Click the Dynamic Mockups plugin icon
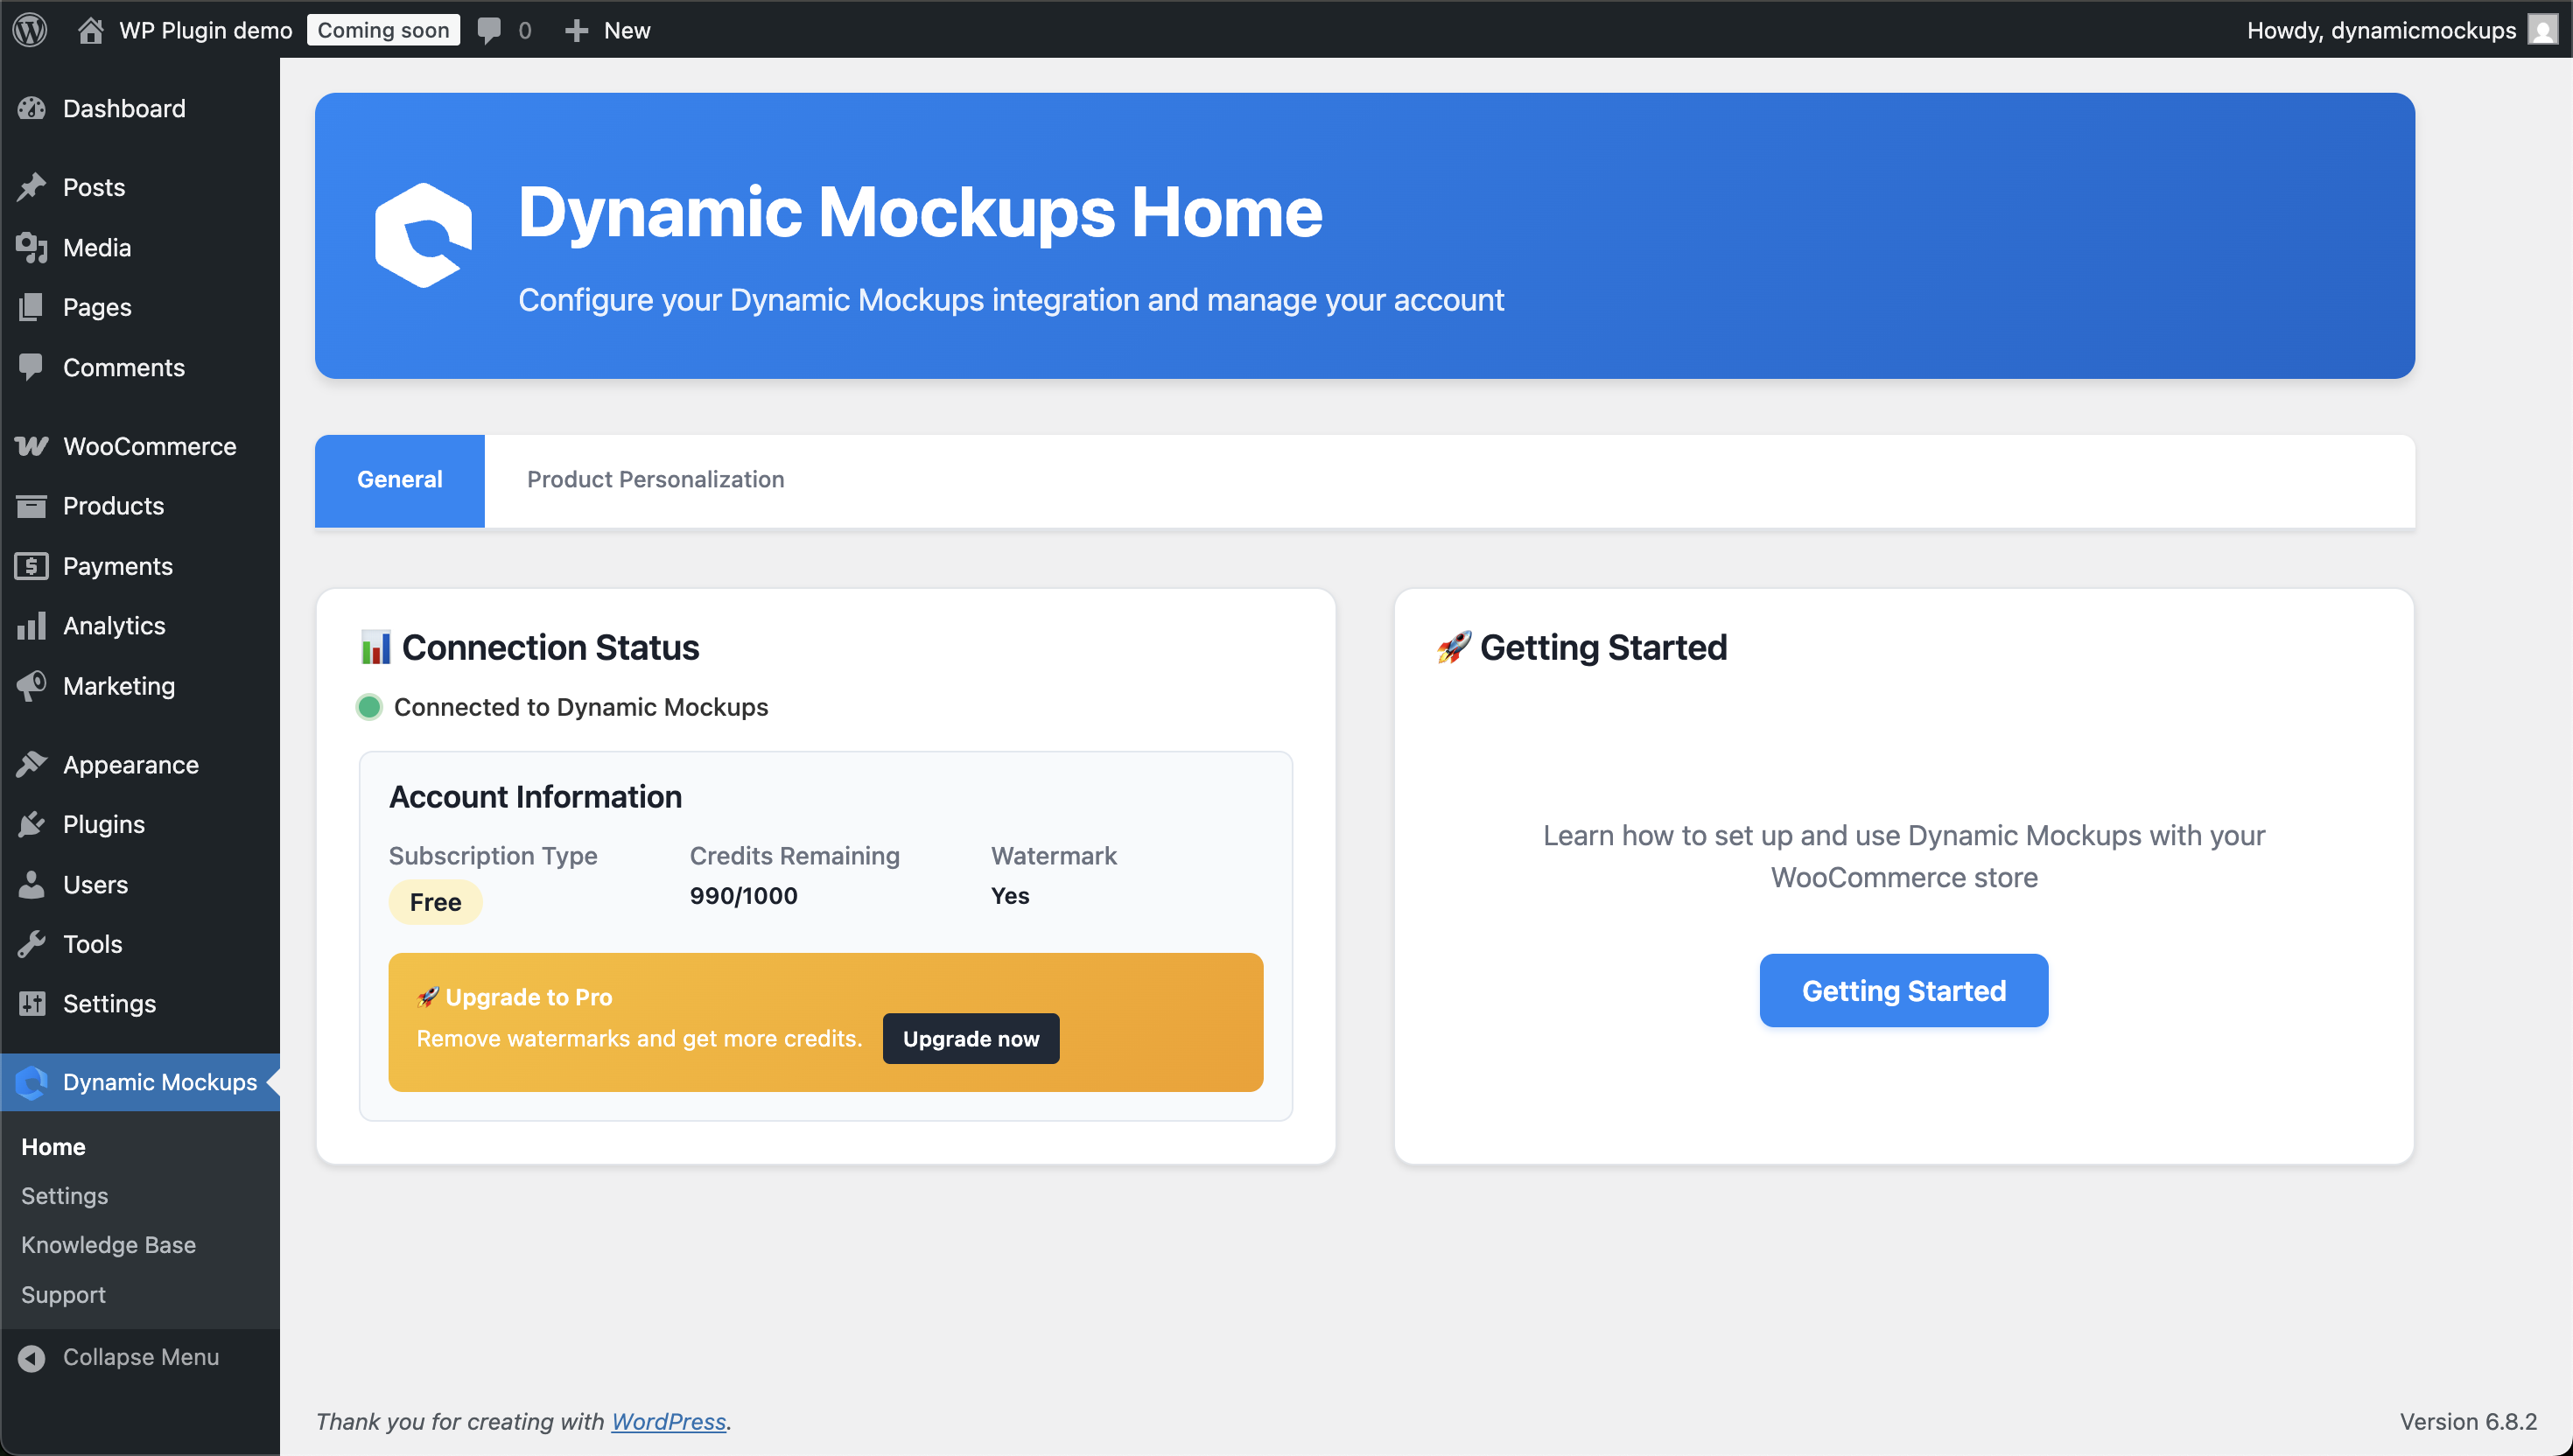2573x1456 pixels. 31,1082
